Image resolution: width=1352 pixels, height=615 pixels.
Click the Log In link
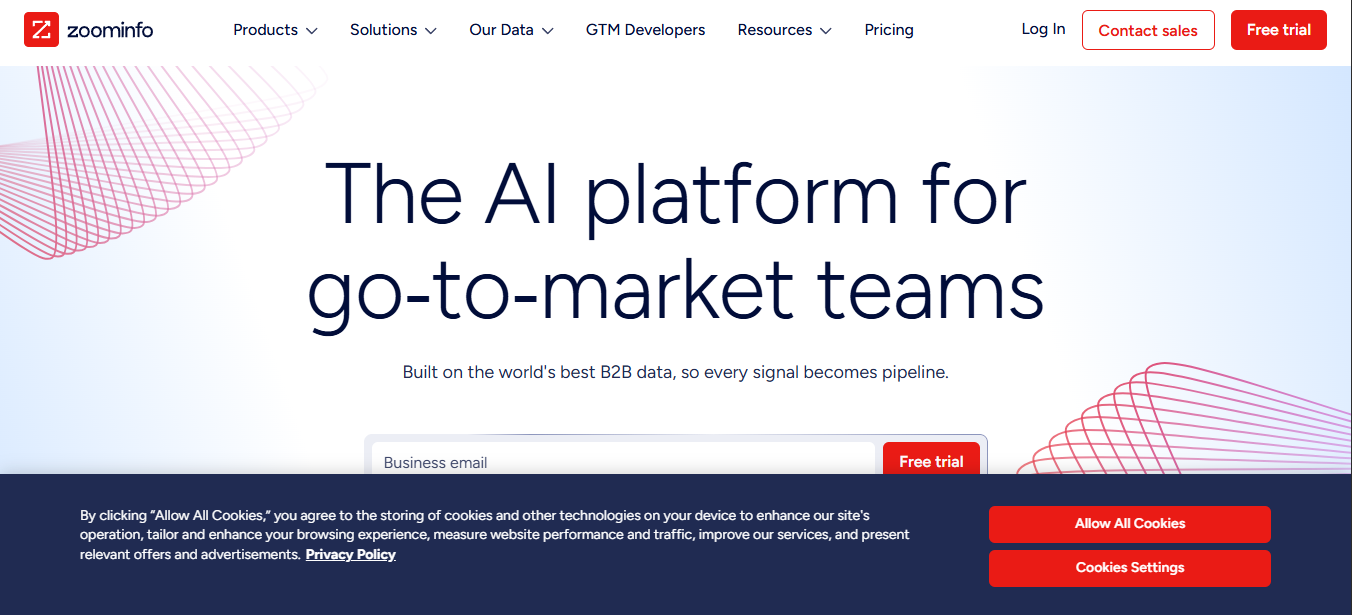[x=1043, y=29]
